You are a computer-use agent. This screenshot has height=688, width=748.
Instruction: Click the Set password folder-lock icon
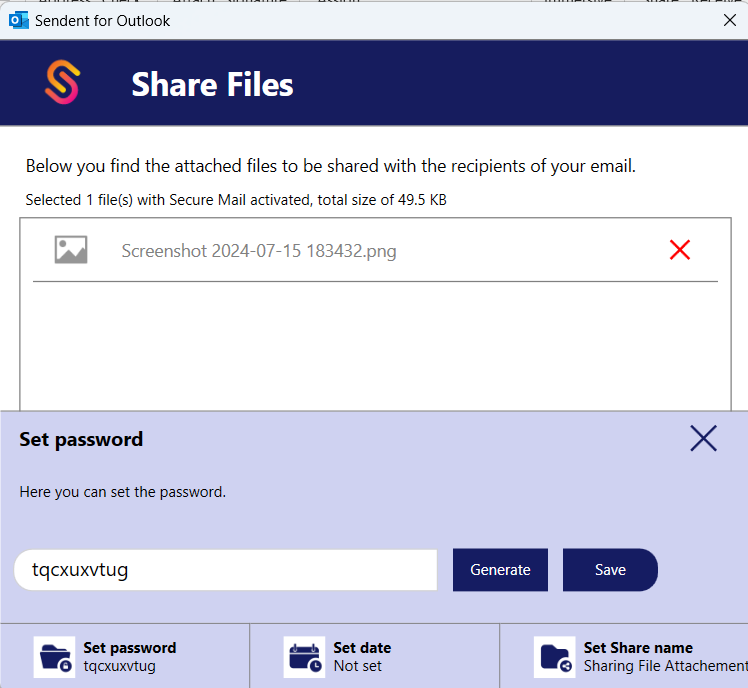pos(54,657)
